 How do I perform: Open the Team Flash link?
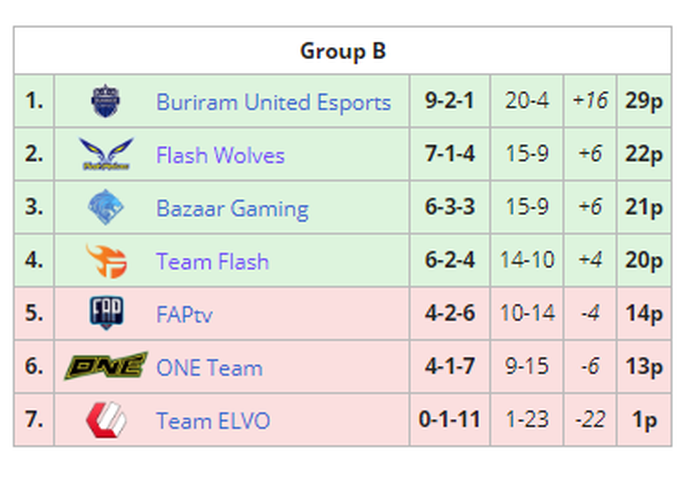(x=212, y=261)
